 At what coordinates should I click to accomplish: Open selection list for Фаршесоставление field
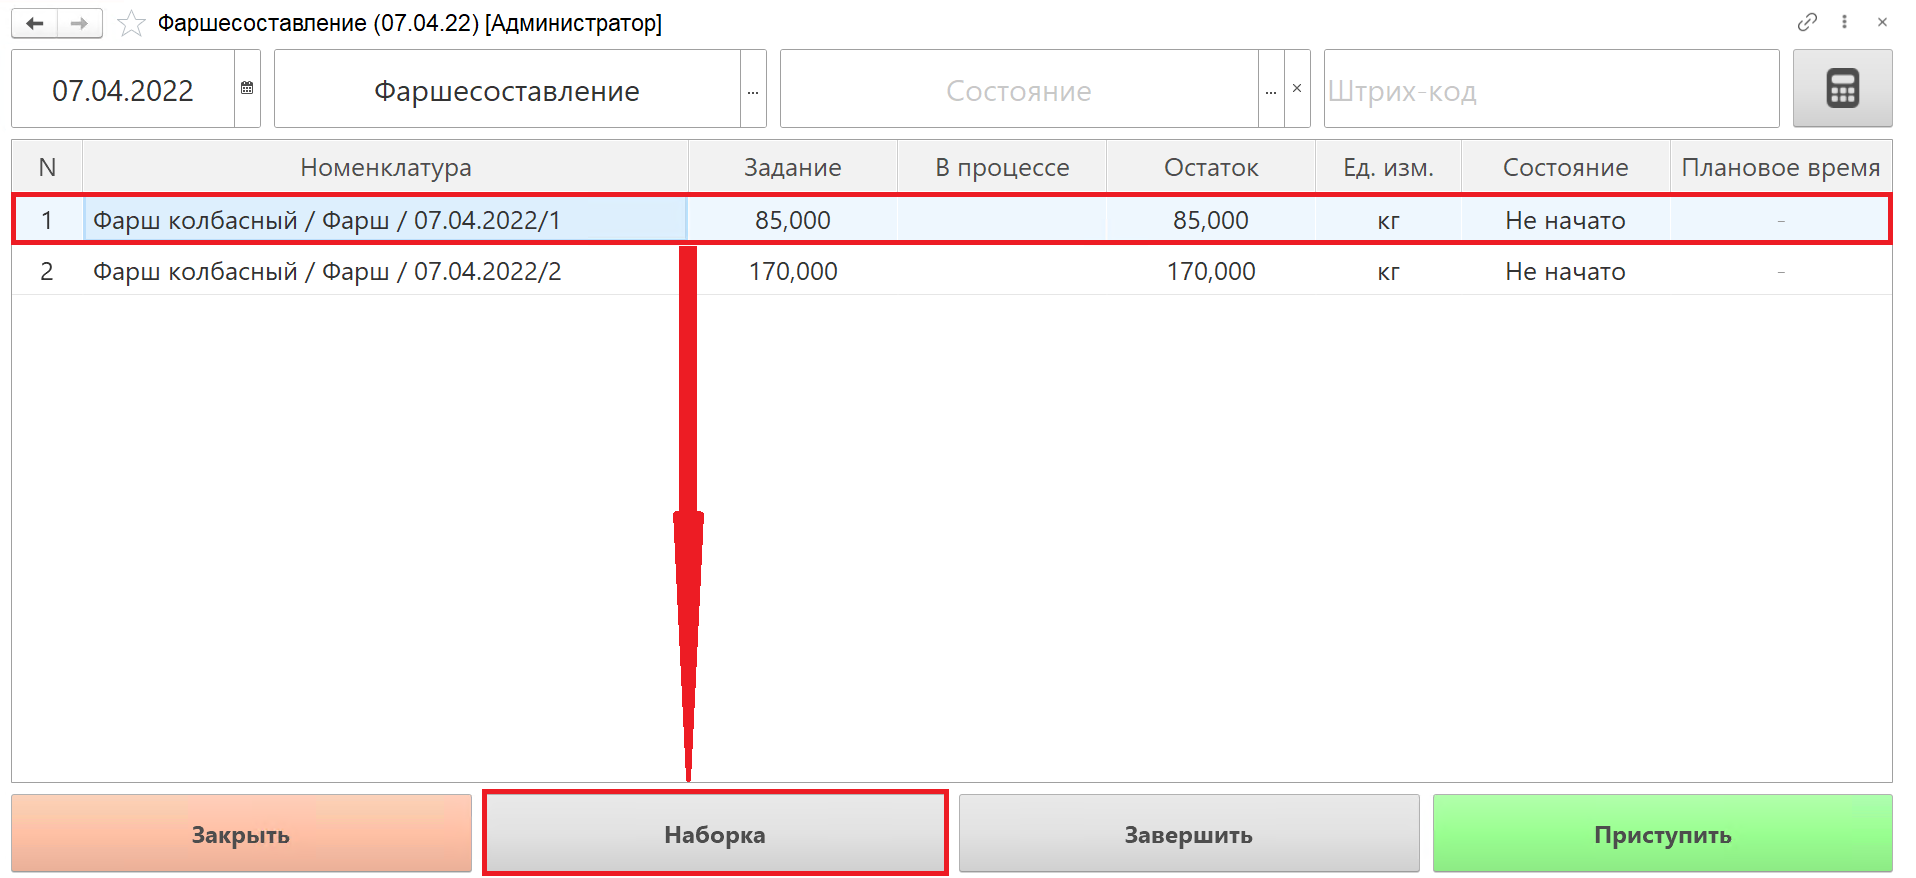click(x=753, y=90)
